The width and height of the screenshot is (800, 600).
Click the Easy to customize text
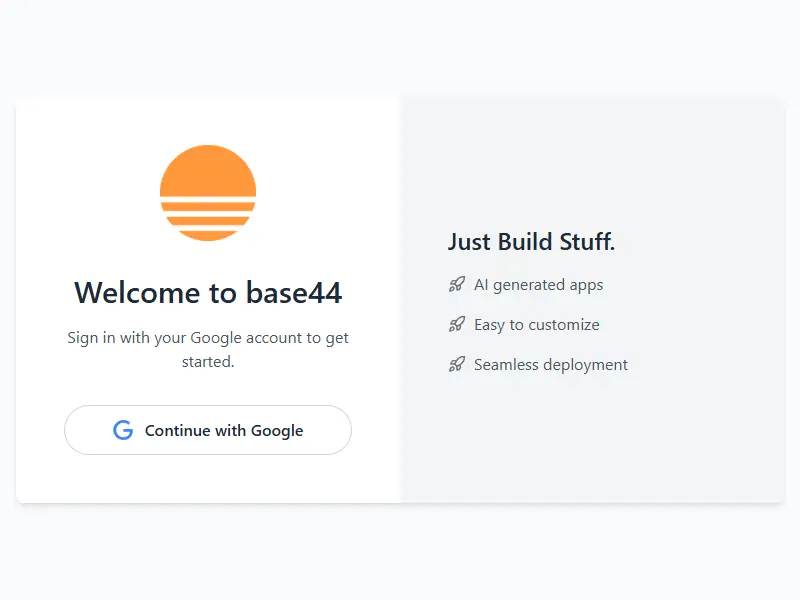(537, 324)
